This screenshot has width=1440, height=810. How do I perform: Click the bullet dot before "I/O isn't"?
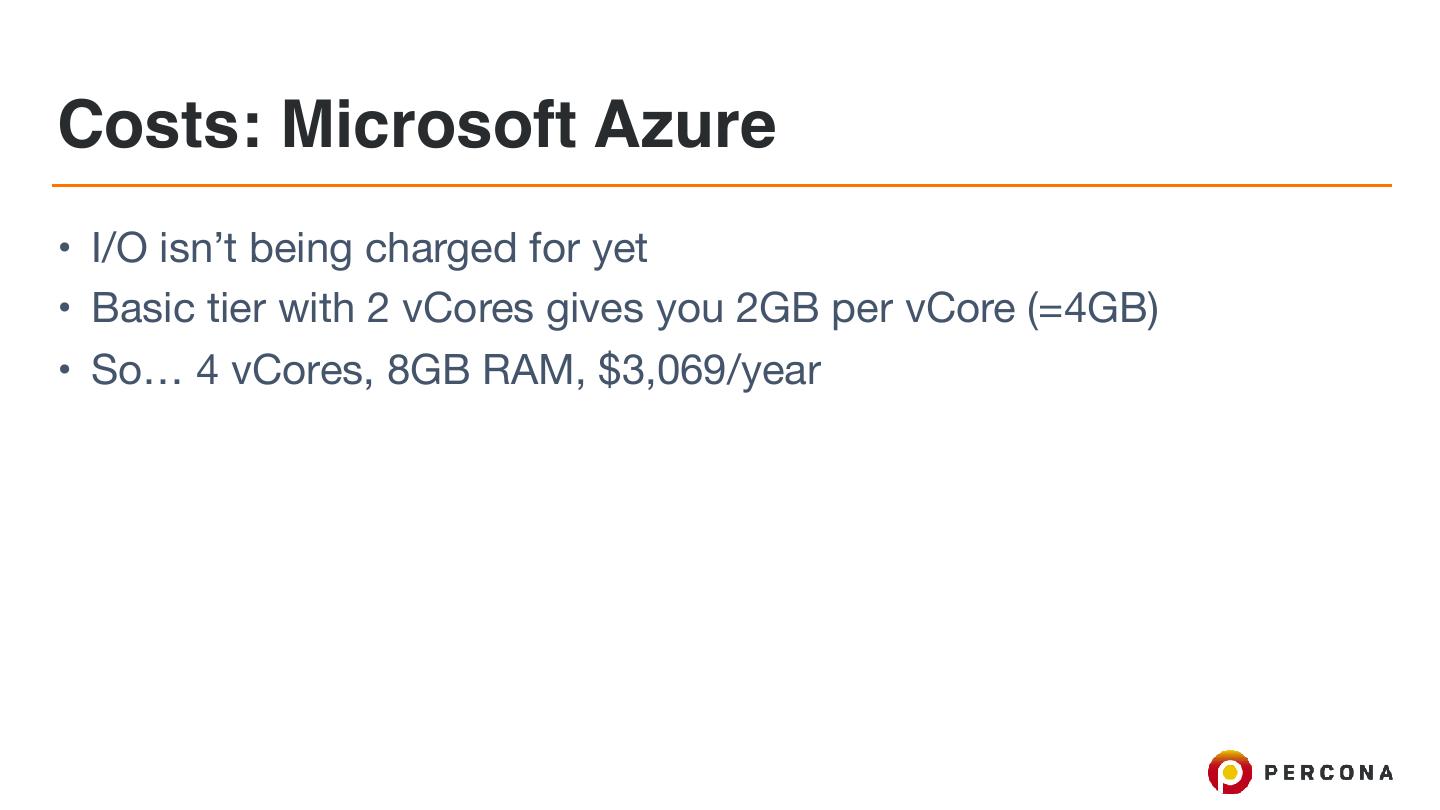(x=65, y=247)
